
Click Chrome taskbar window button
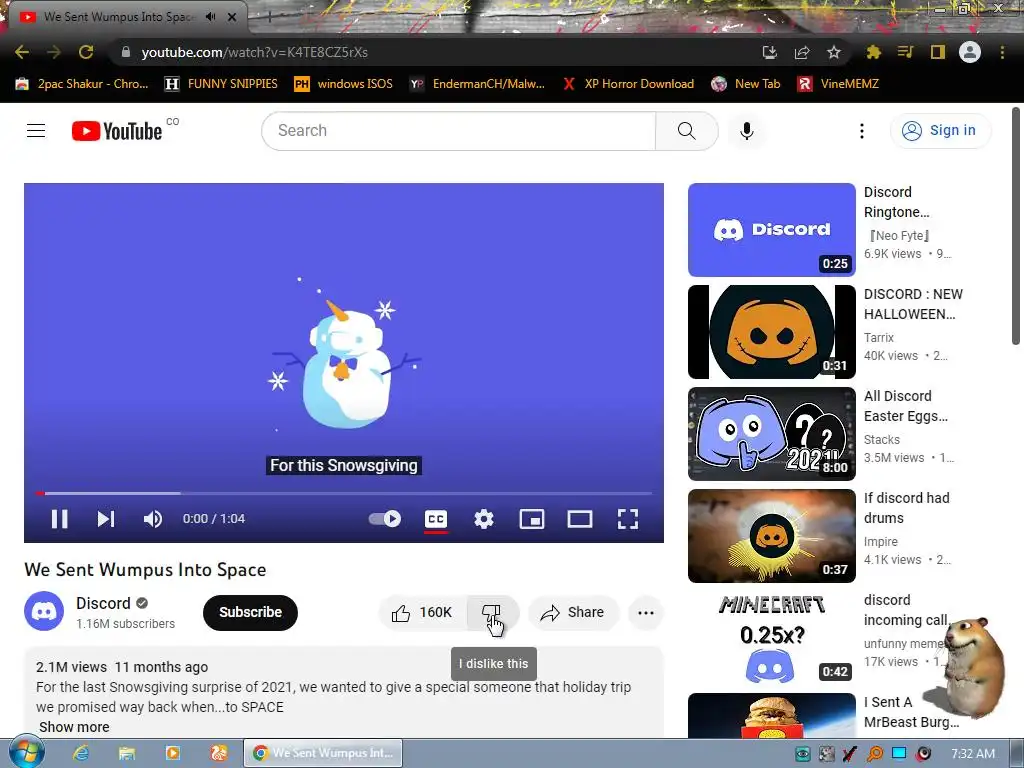[x=323, y=753]
